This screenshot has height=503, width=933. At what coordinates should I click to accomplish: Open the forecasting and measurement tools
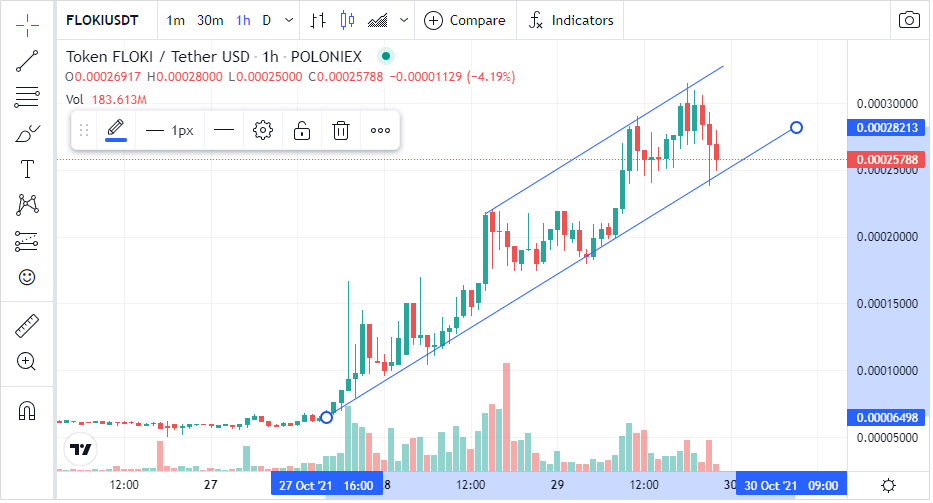click(x=27, y=241)
